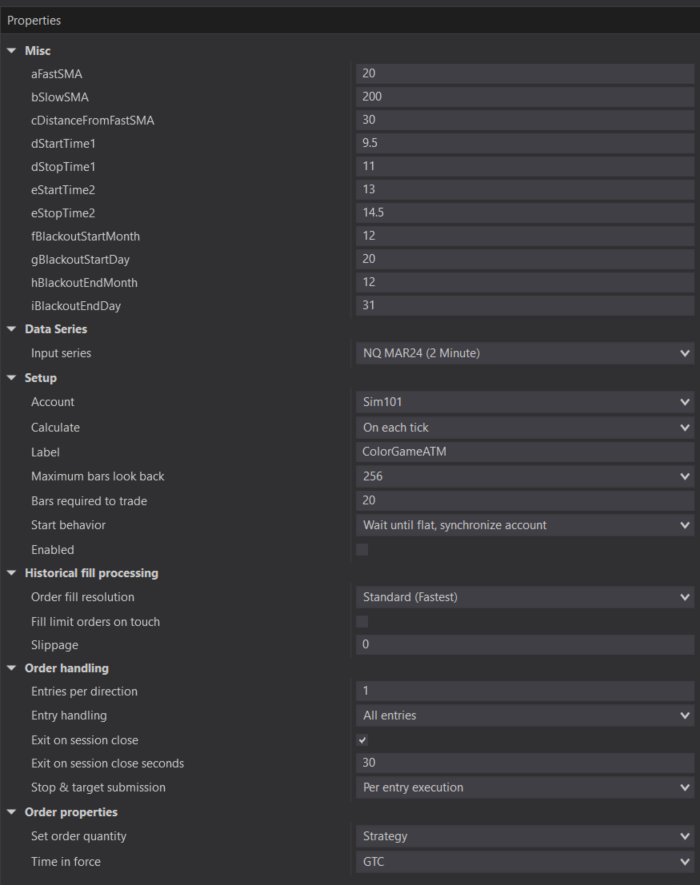Viewport: 700px width, 885px height.
Task: Uncheck Exit on session close
Action: 362,740
